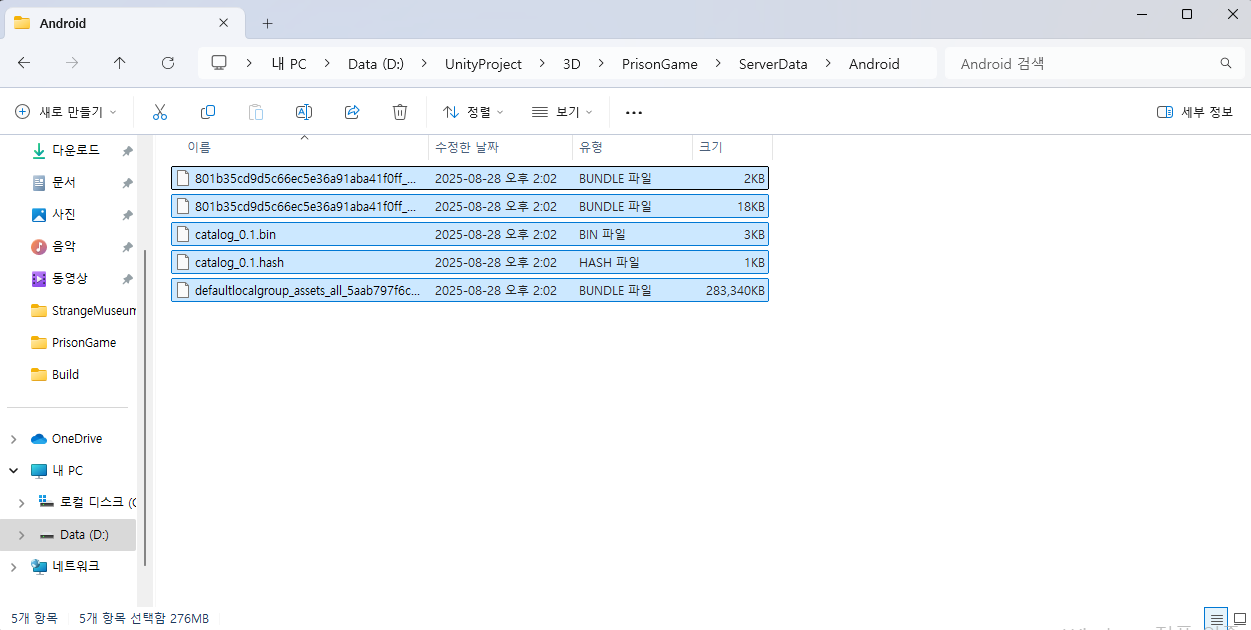The image size is (1251, 630).
Task: Click the Share icon in toolbar
Action: [x=352, y=112]
